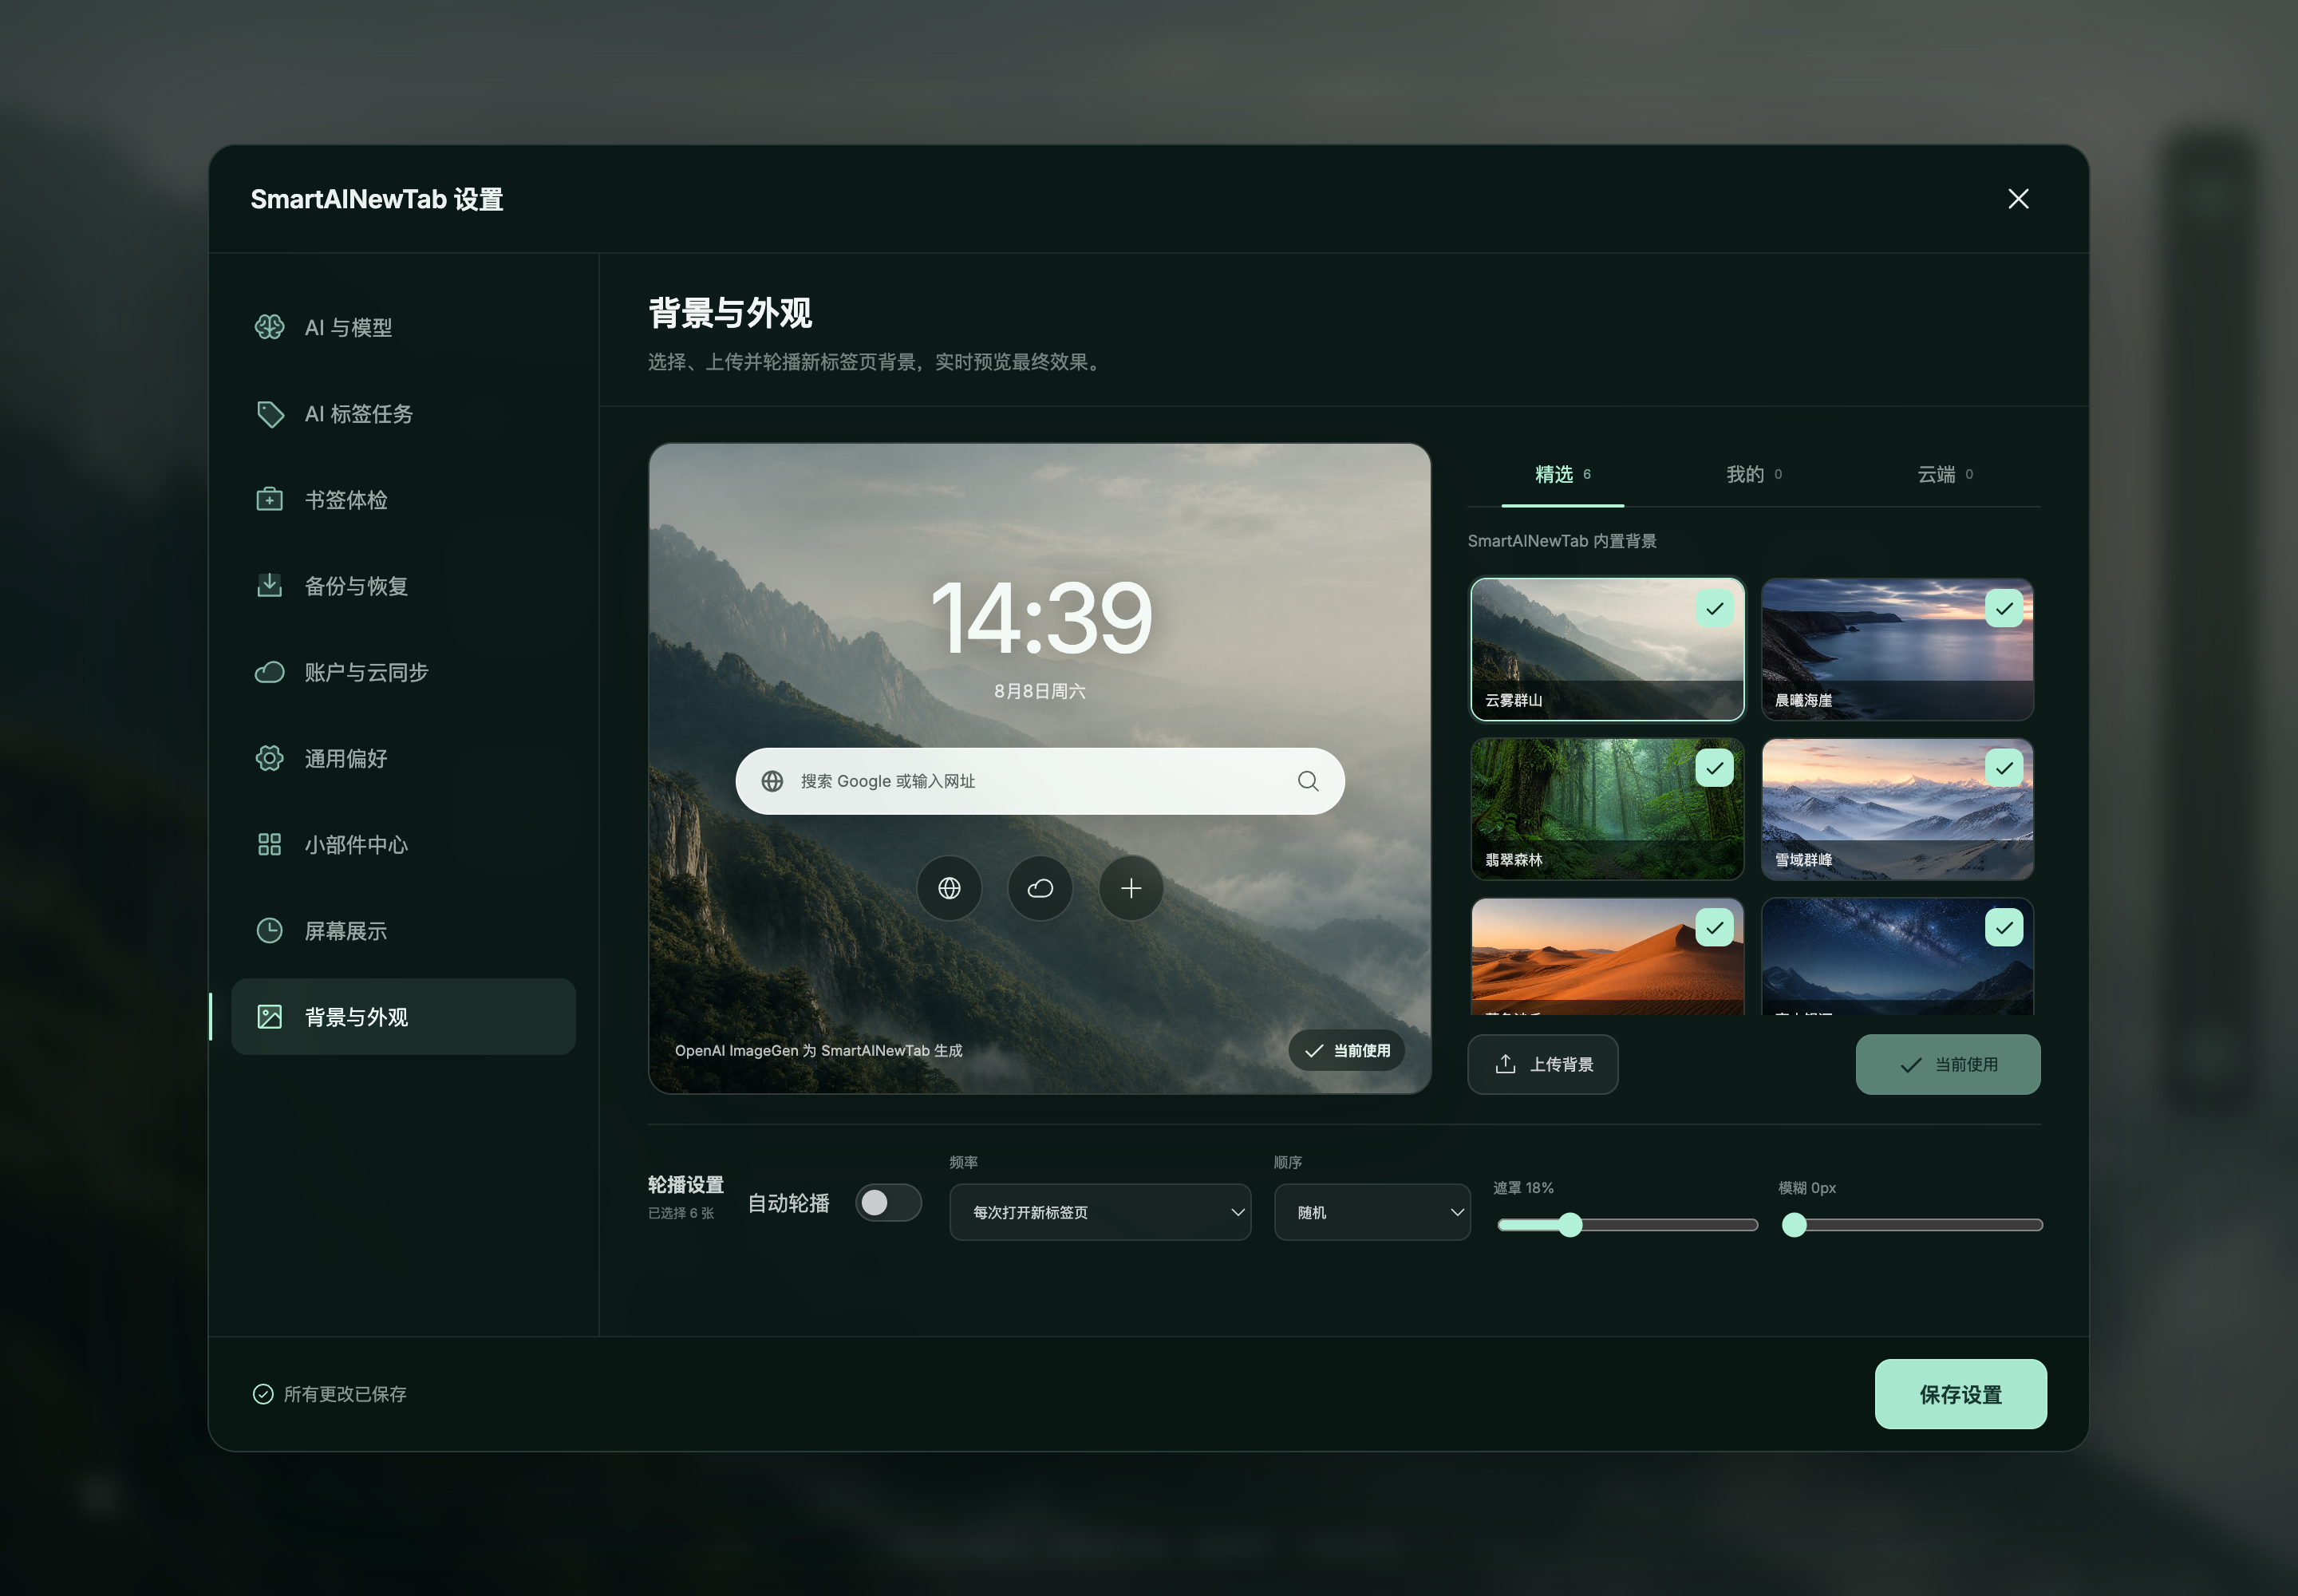Open 书签体检 settings section
This screenshot has width=2298, height=1596.
click(403, 499)
